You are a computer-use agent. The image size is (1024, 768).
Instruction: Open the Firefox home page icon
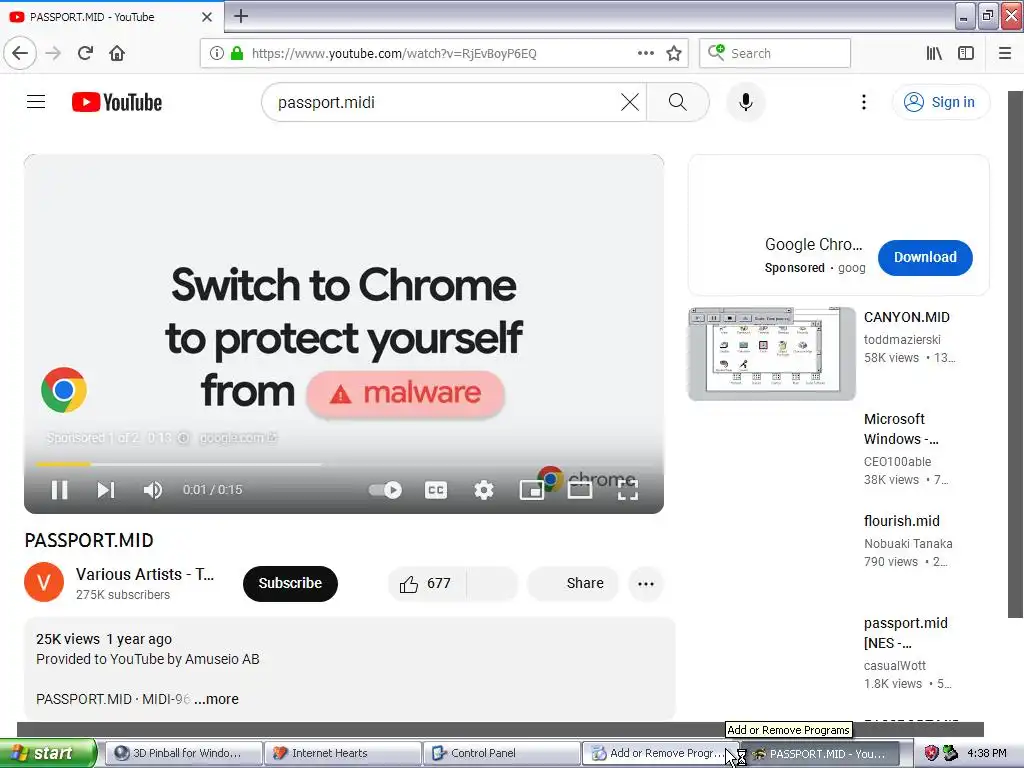pos(117,53)
